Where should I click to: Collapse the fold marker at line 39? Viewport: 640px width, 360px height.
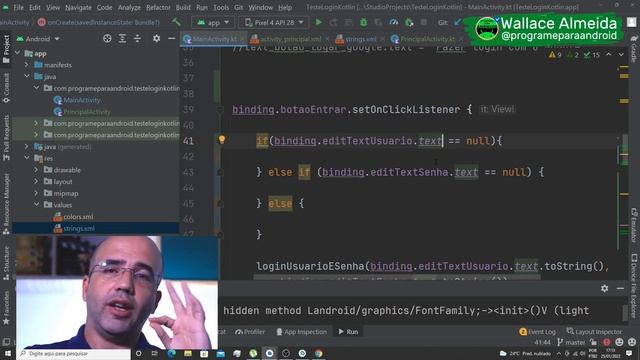(x=220, y=109)
